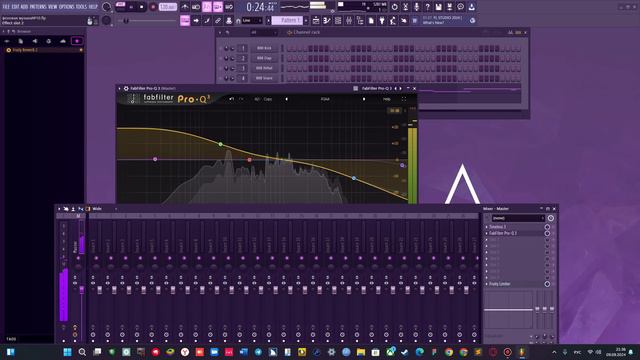This screenshot has width=640, height=360.
Task: Open the EDIT menu
Action: pos(16,7)
